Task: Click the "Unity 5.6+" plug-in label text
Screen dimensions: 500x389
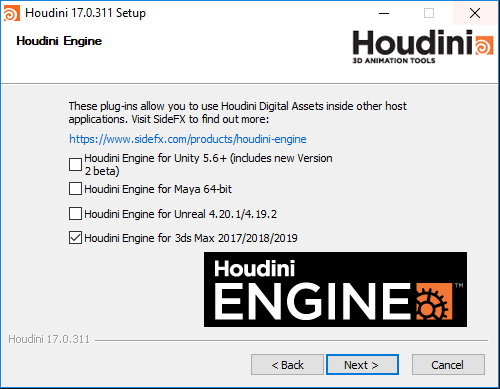Action: (x=201, y=158)
